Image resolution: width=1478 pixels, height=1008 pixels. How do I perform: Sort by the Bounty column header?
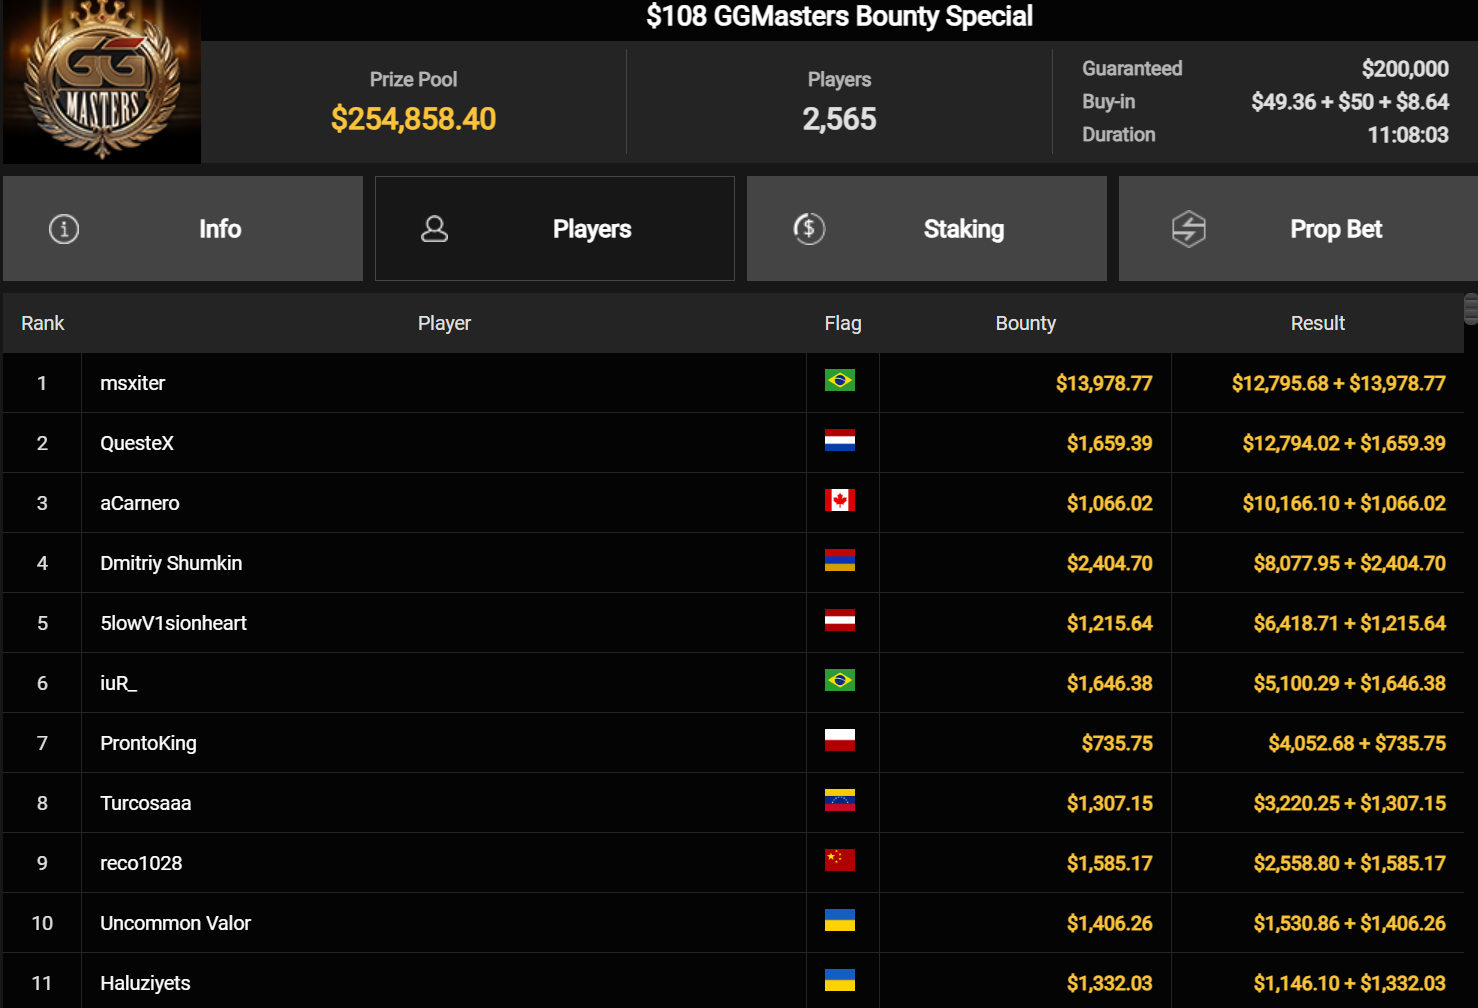pos(1026,323)
